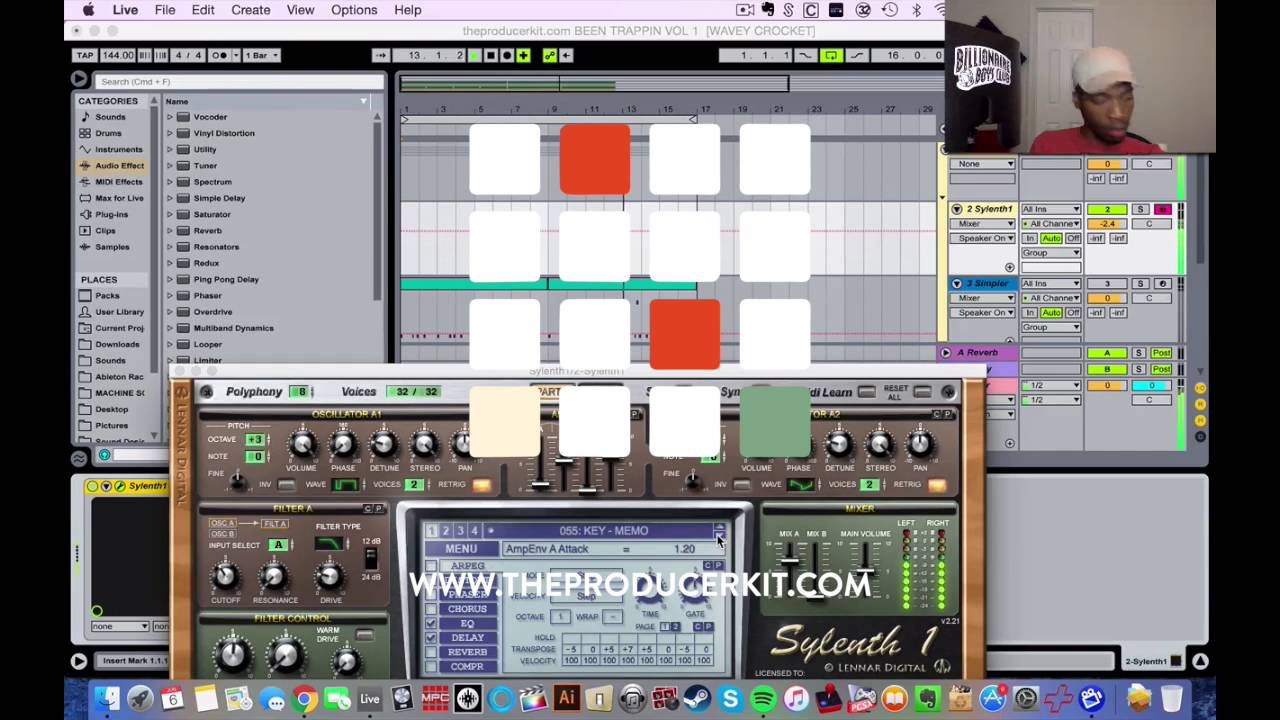Toggle the automation arm button

[549, 55]
